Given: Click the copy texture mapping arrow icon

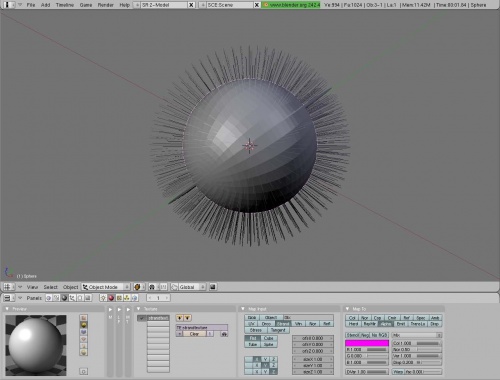Looking at the screenshot, I should 180,318.
